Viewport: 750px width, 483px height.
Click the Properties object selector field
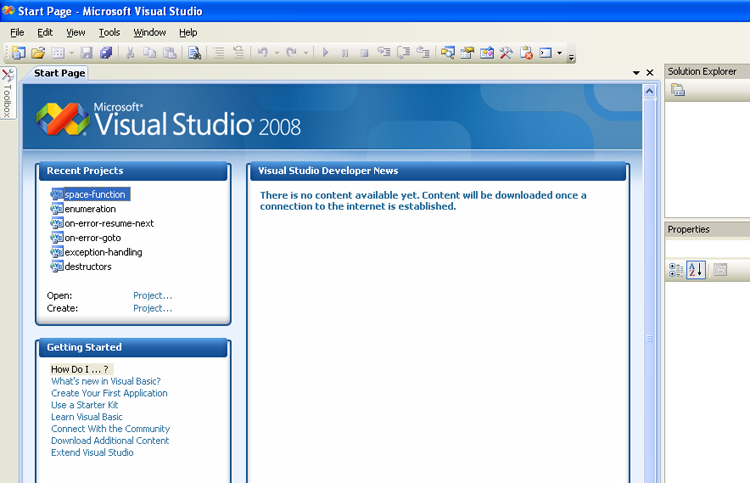click(x=707, y=249)
